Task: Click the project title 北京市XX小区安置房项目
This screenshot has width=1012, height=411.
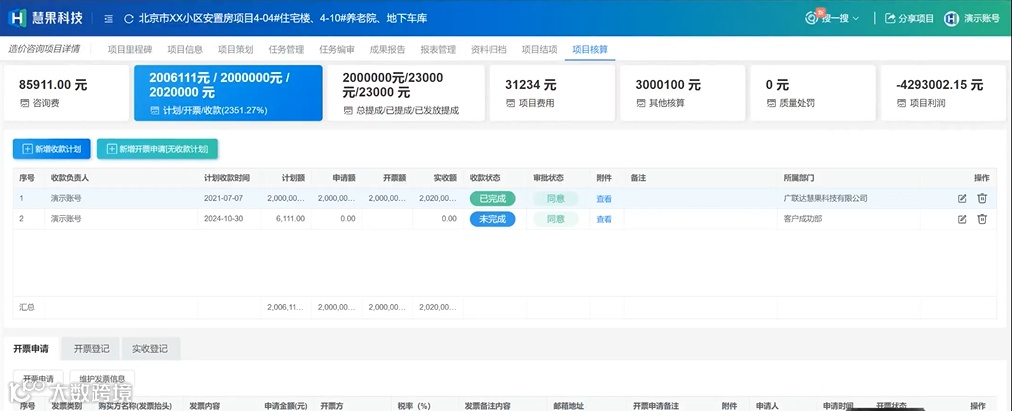Action: pyautogui.click(x=282, y=19)
